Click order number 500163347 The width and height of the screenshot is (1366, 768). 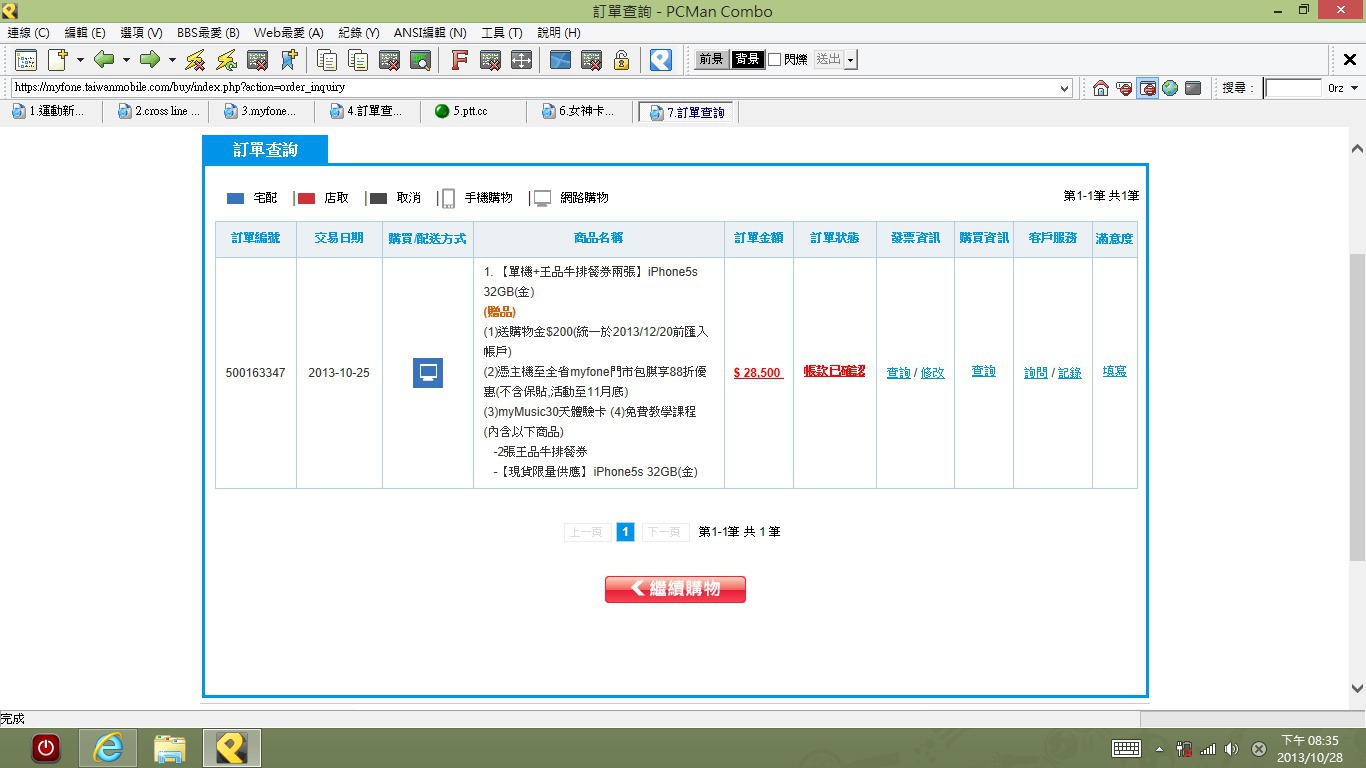256,373
